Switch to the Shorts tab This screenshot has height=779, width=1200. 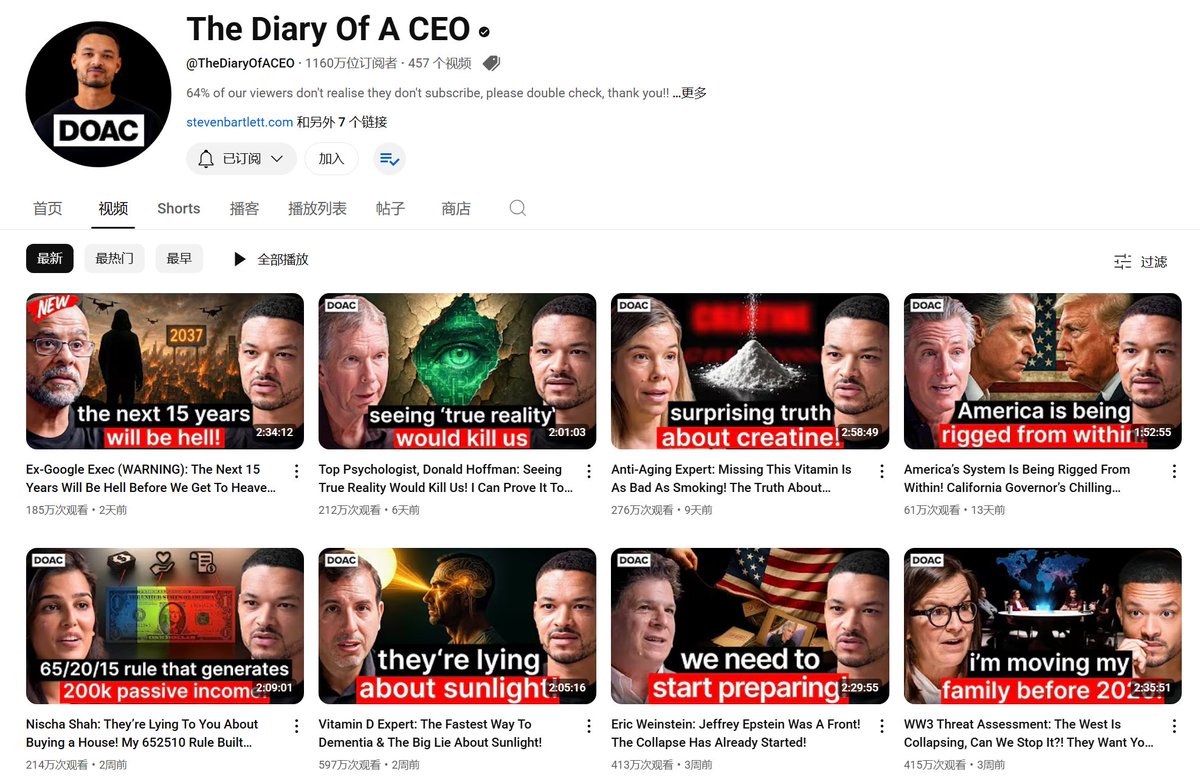(x=179, y=208)
